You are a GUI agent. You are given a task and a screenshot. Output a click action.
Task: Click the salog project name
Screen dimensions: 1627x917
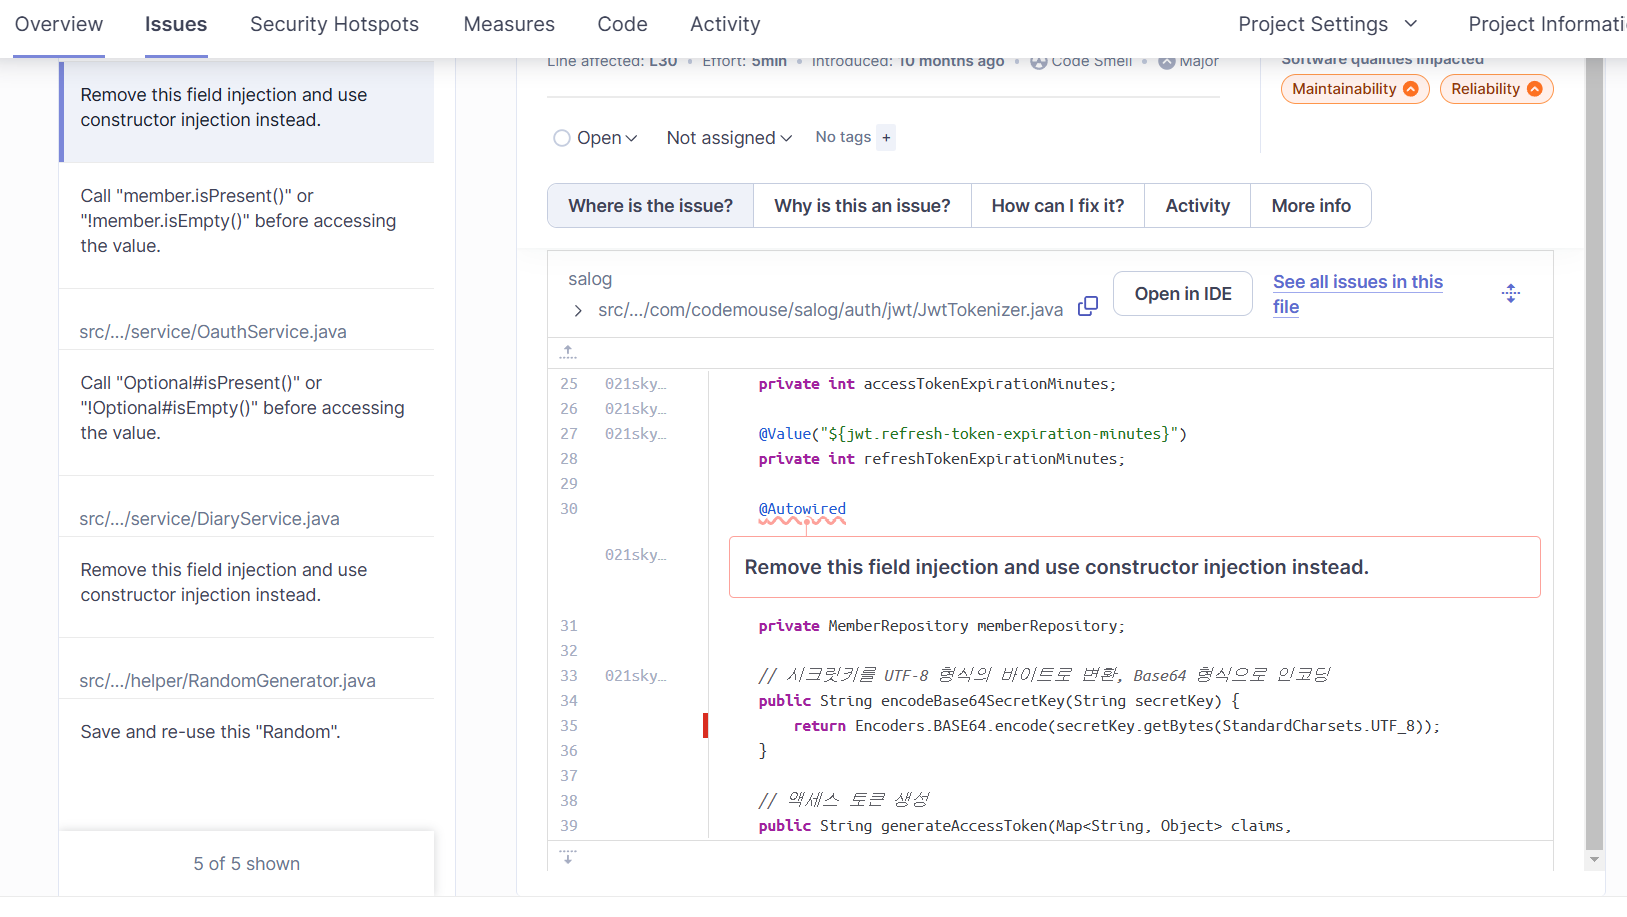[590, 279]
